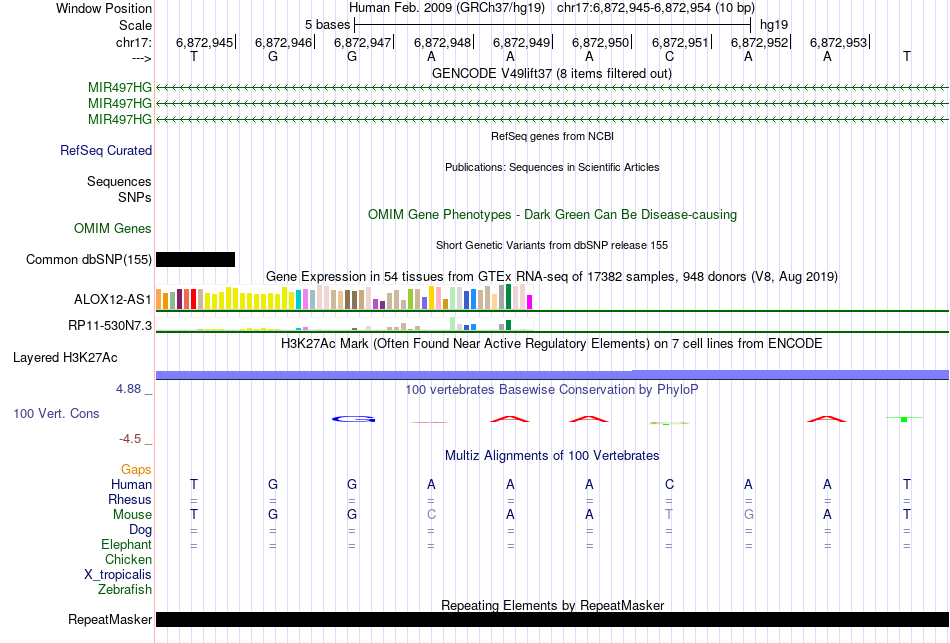The height and width of the screenshot is (643, 950).
Task: Click the 4.88 PhyloP upper value
Action: tap(128, 389)
